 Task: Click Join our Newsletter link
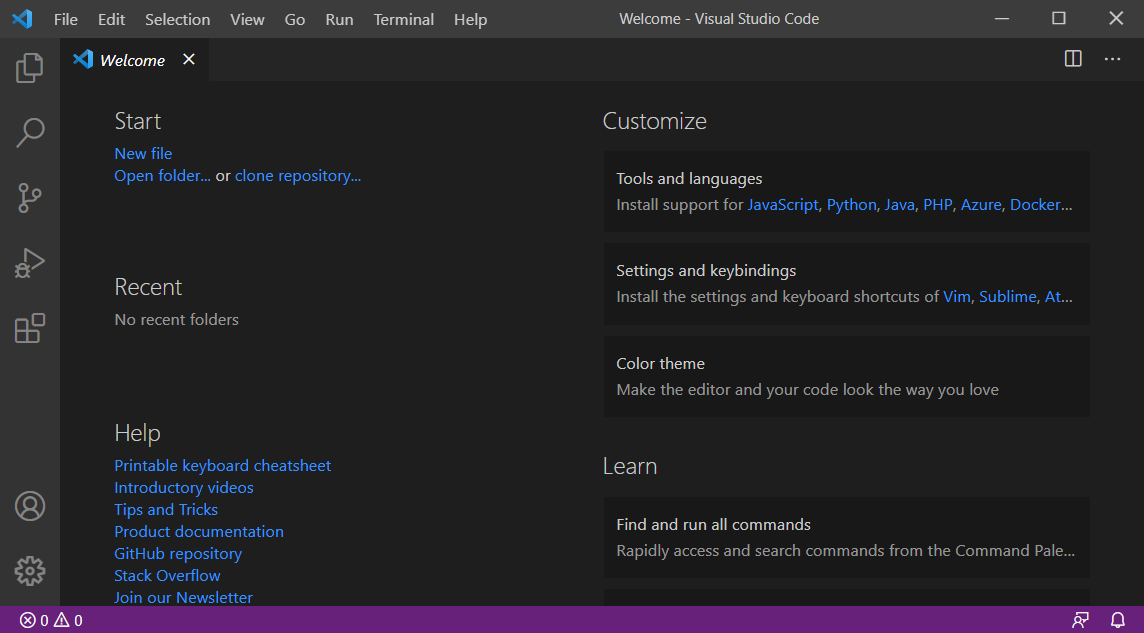tap(183, 598)
